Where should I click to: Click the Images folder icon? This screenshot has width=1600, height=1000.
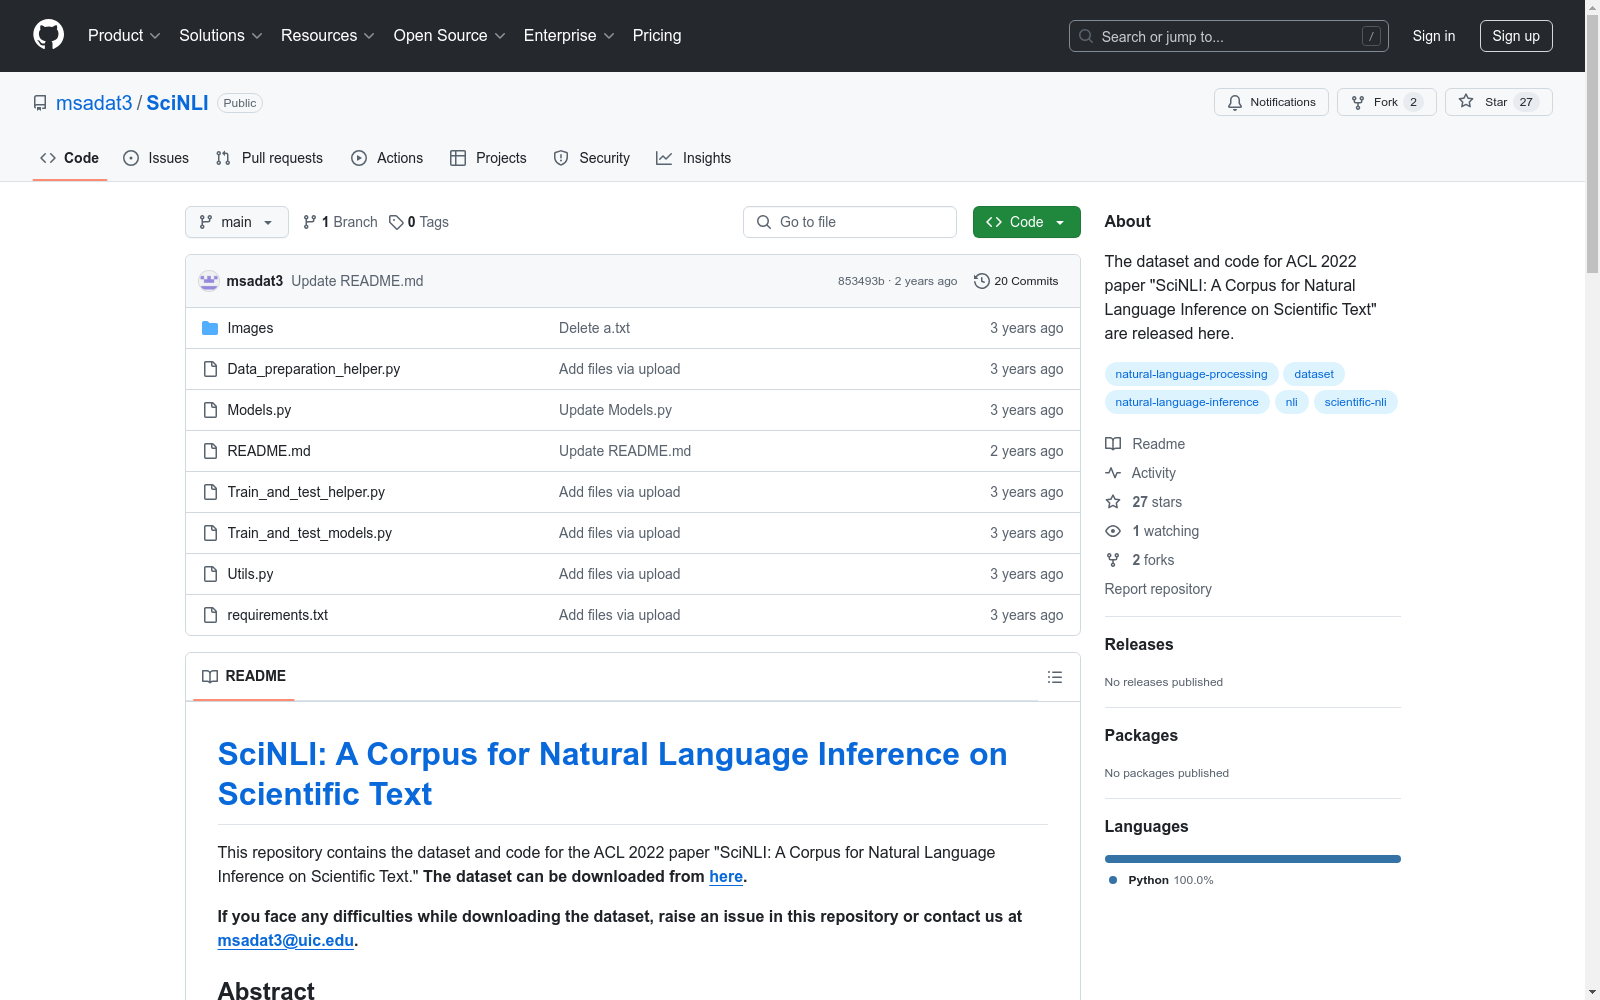click(x=210, y=328)
